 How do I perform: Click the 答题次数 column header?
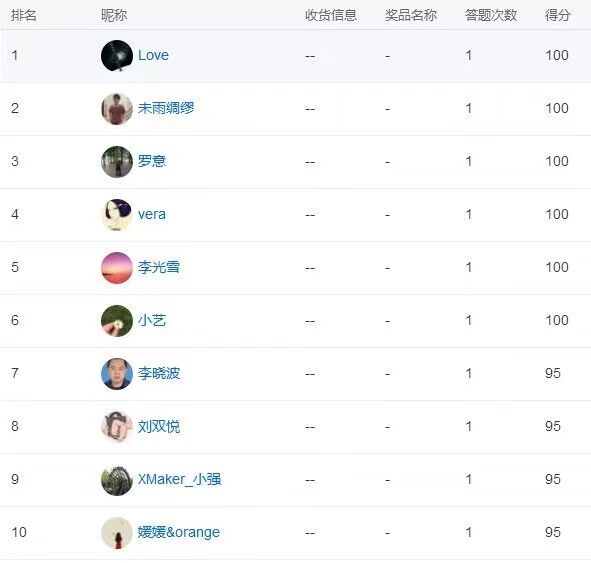[x=491, y=15]
